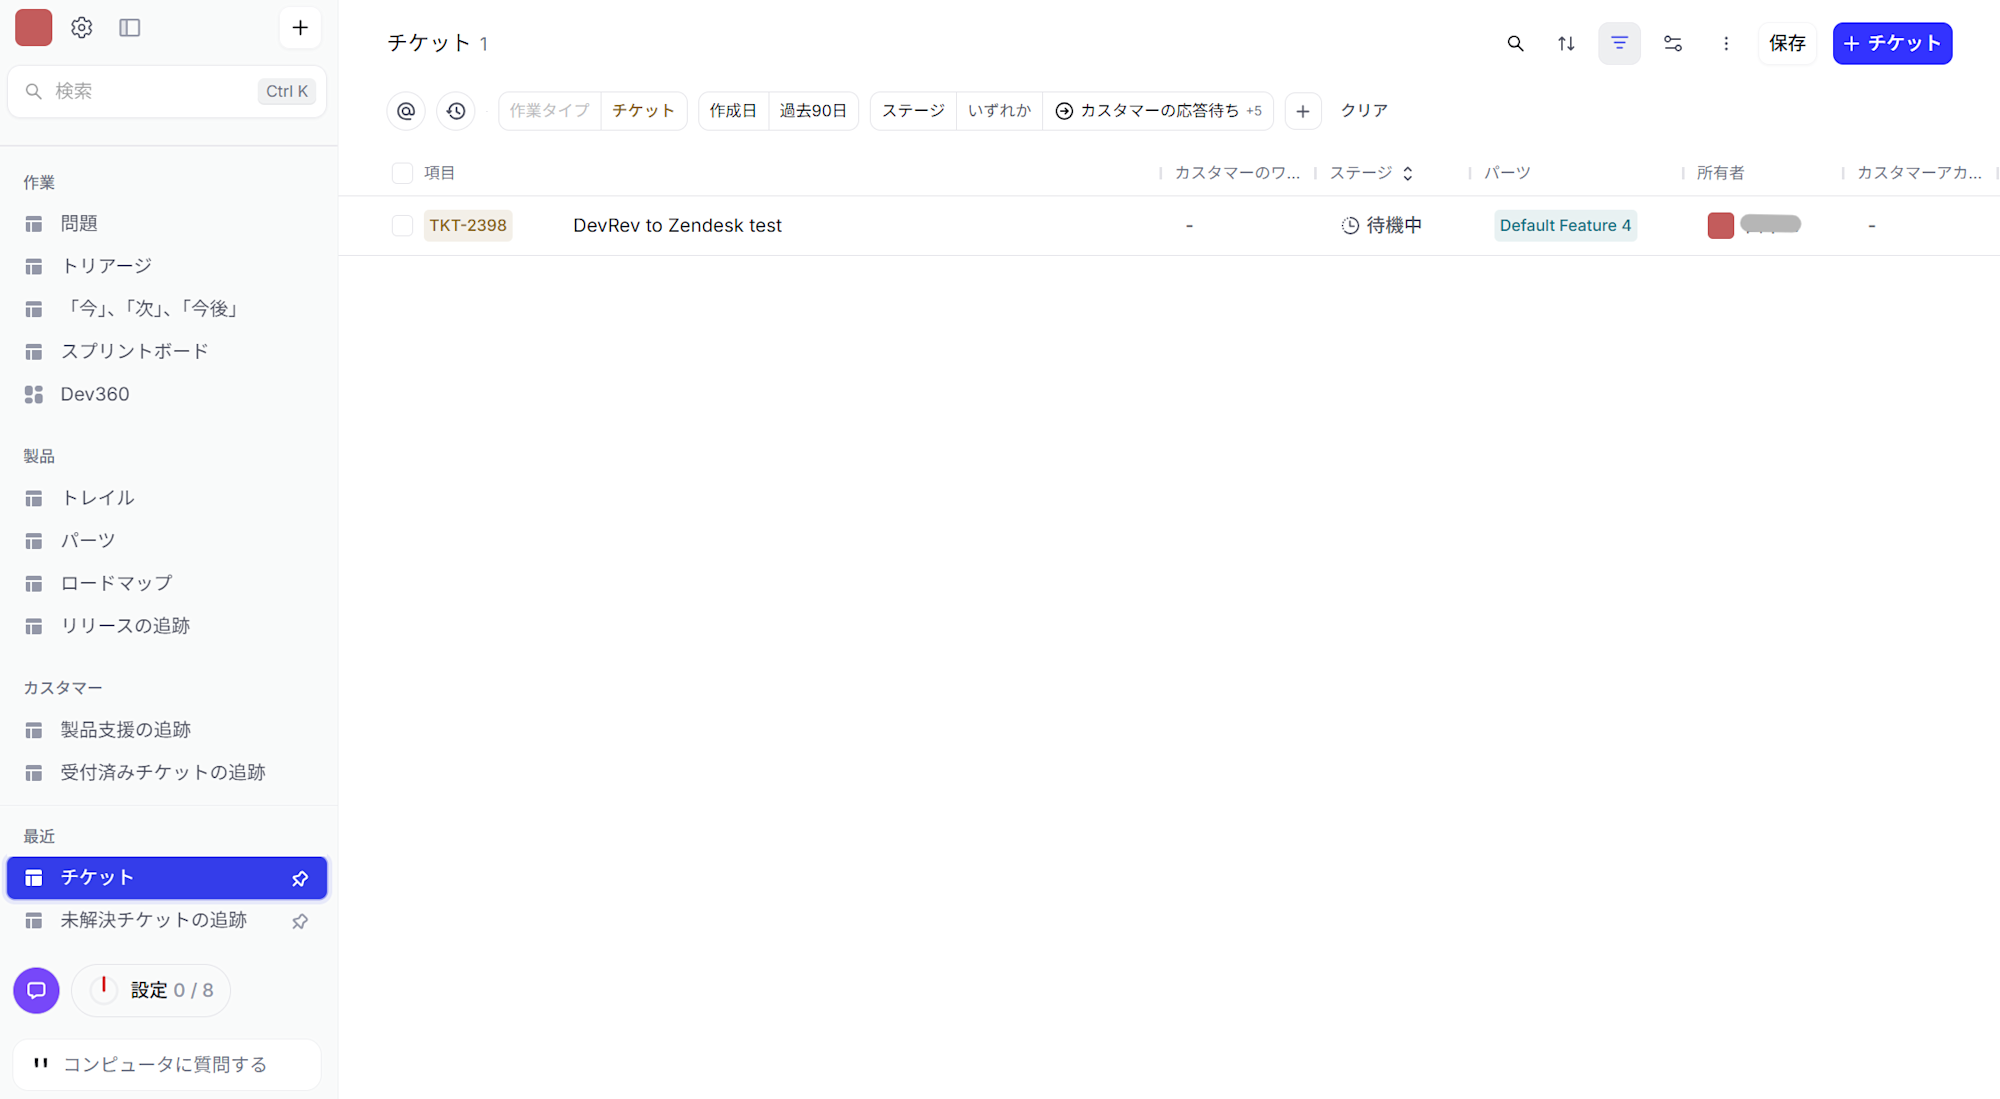
Task: Check the select-all checkbox in the header
Action: coord(402,172)
